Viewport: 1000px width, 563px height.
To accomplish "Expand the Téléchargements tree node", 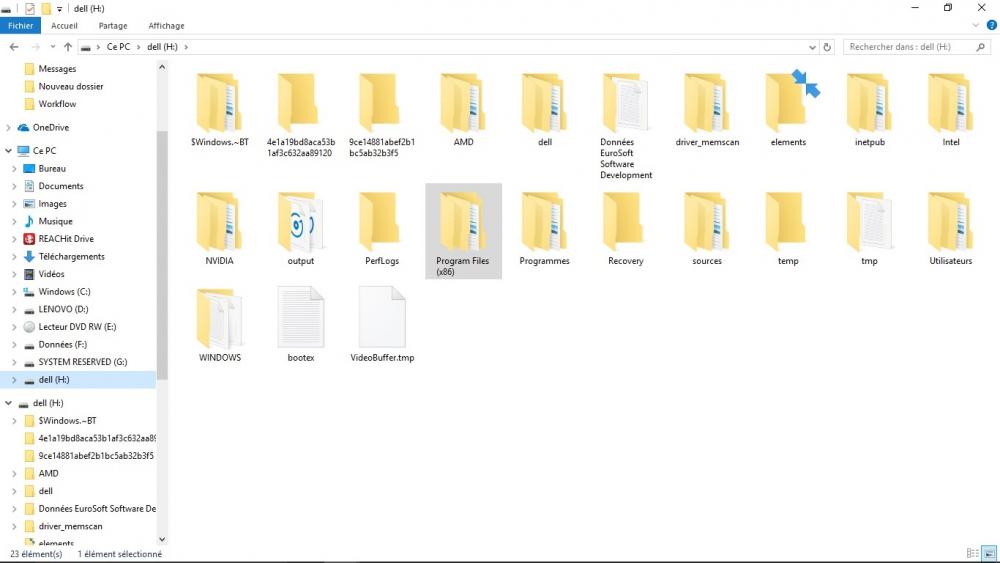I will click(14, 256).
